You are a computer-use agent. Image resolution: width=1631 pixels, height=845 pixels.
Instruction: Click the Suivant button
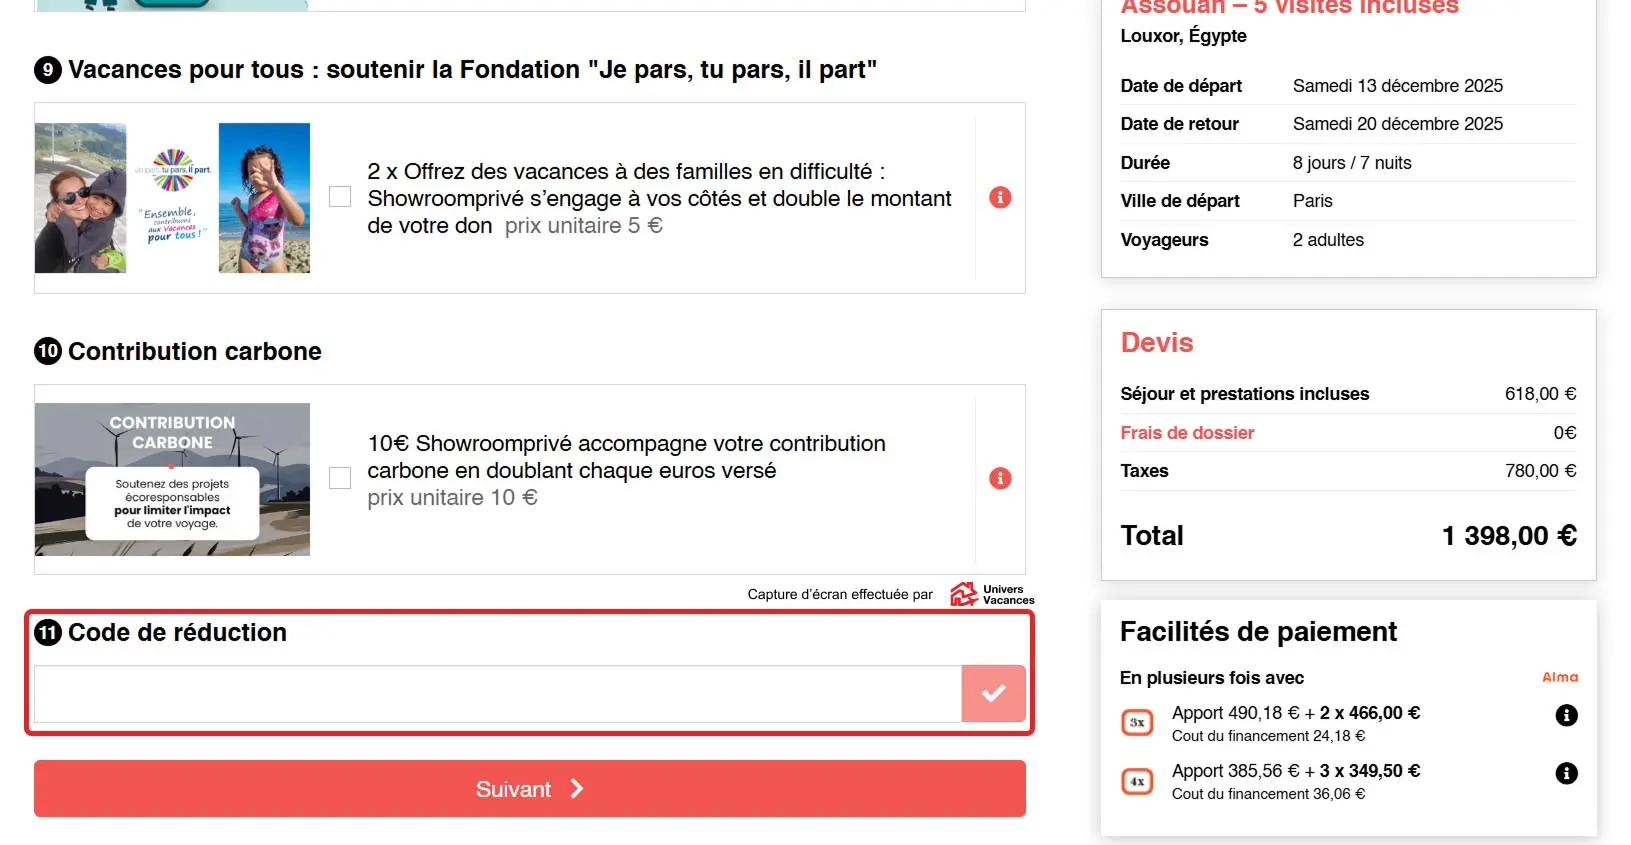click(529, 789)
